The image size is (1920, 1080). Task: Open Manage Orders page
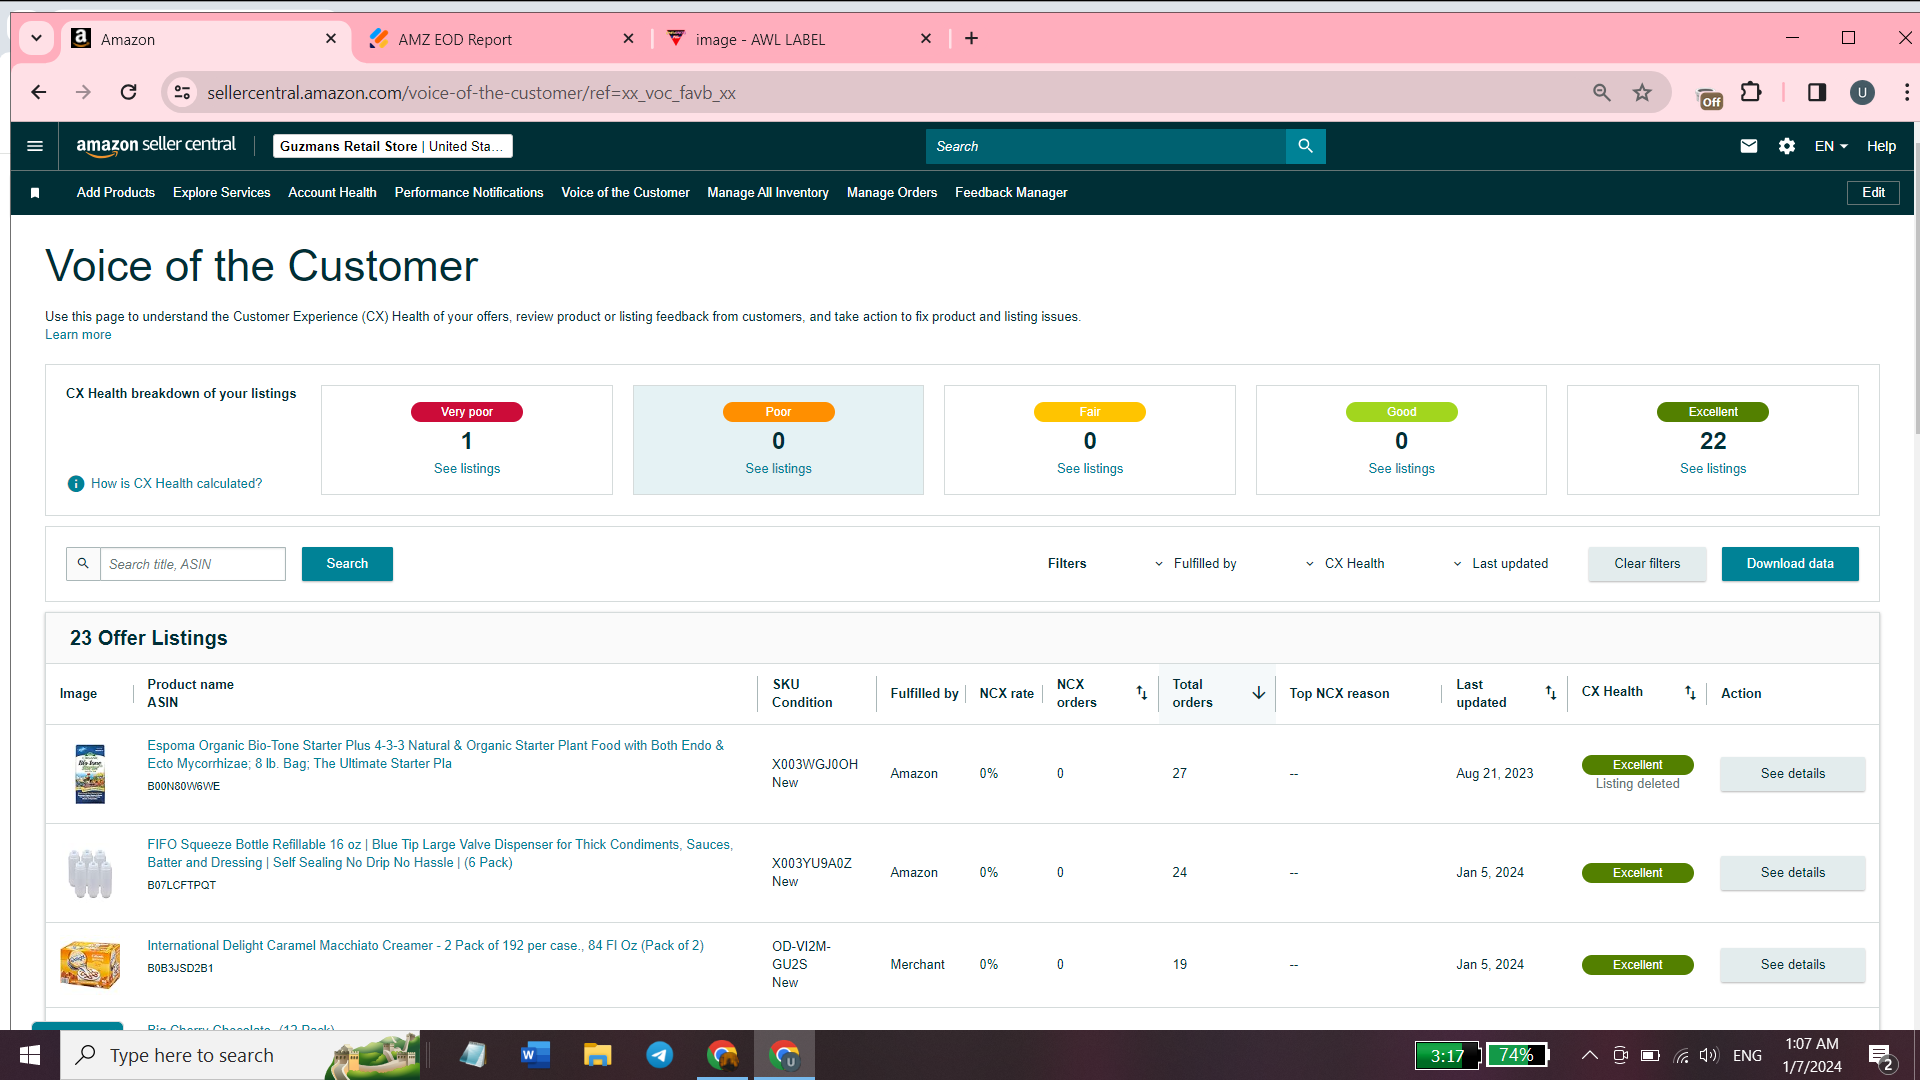892,193
